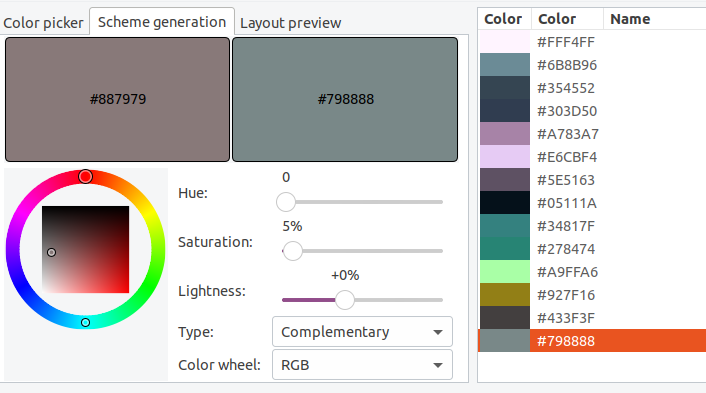The width and height of the screenshot is (706, 393).
Task: Click the #798888 scheme color box
Action: coord(345,99)
